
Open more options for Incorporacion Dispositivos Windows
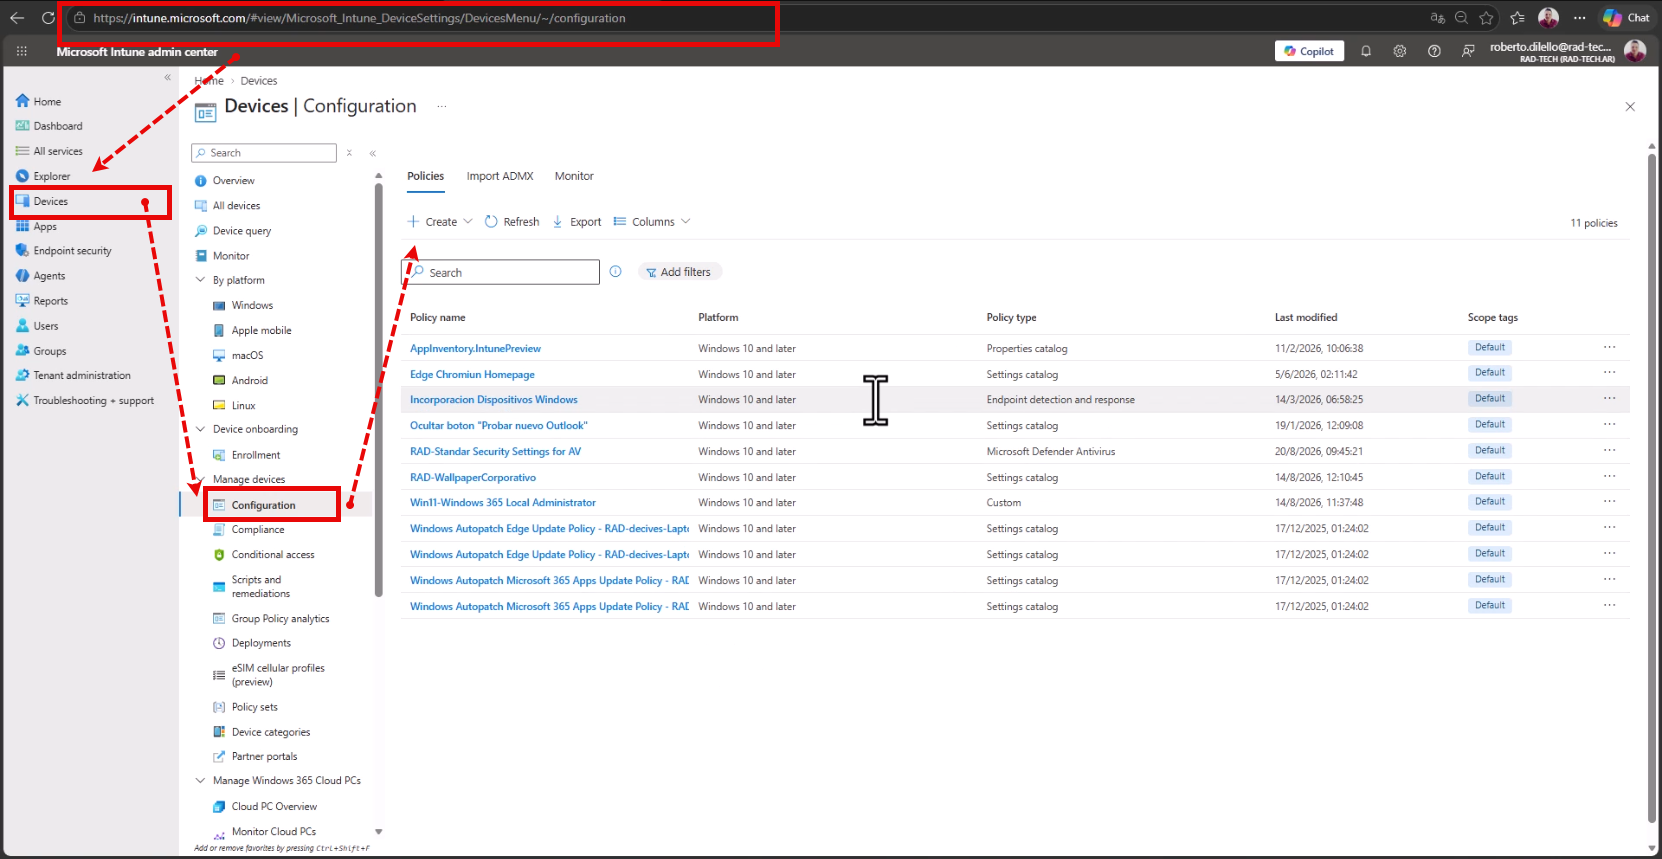[1609, 399]
